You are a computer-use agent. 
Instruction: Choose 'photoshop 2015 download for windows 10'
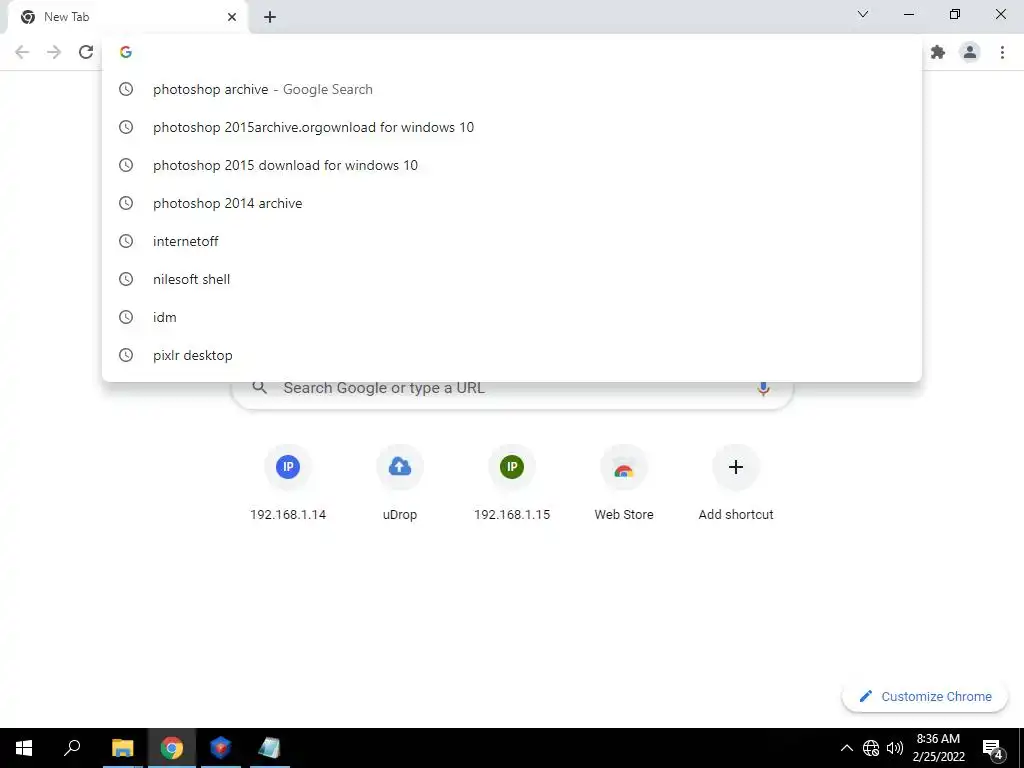point(512,165)
